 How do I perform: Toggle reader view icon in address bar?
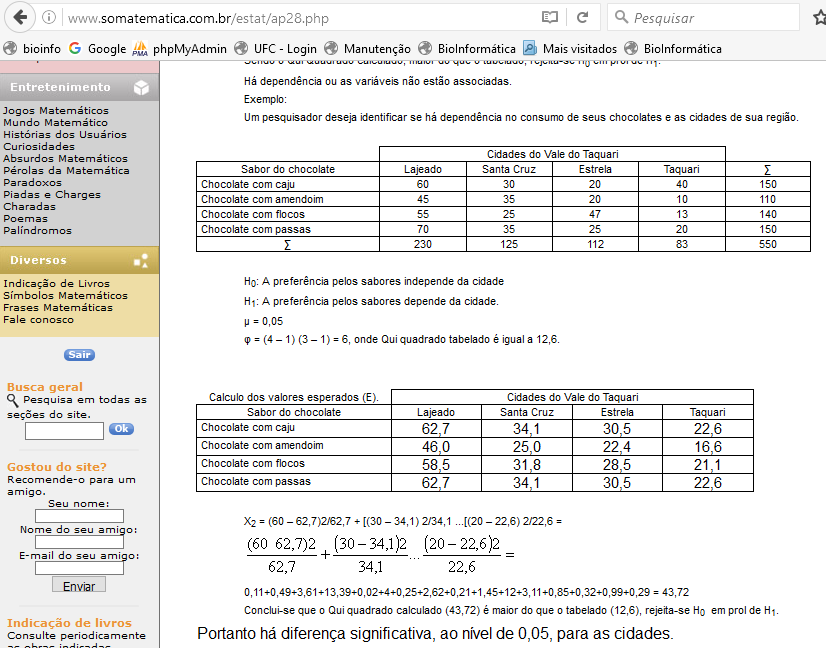549,17
